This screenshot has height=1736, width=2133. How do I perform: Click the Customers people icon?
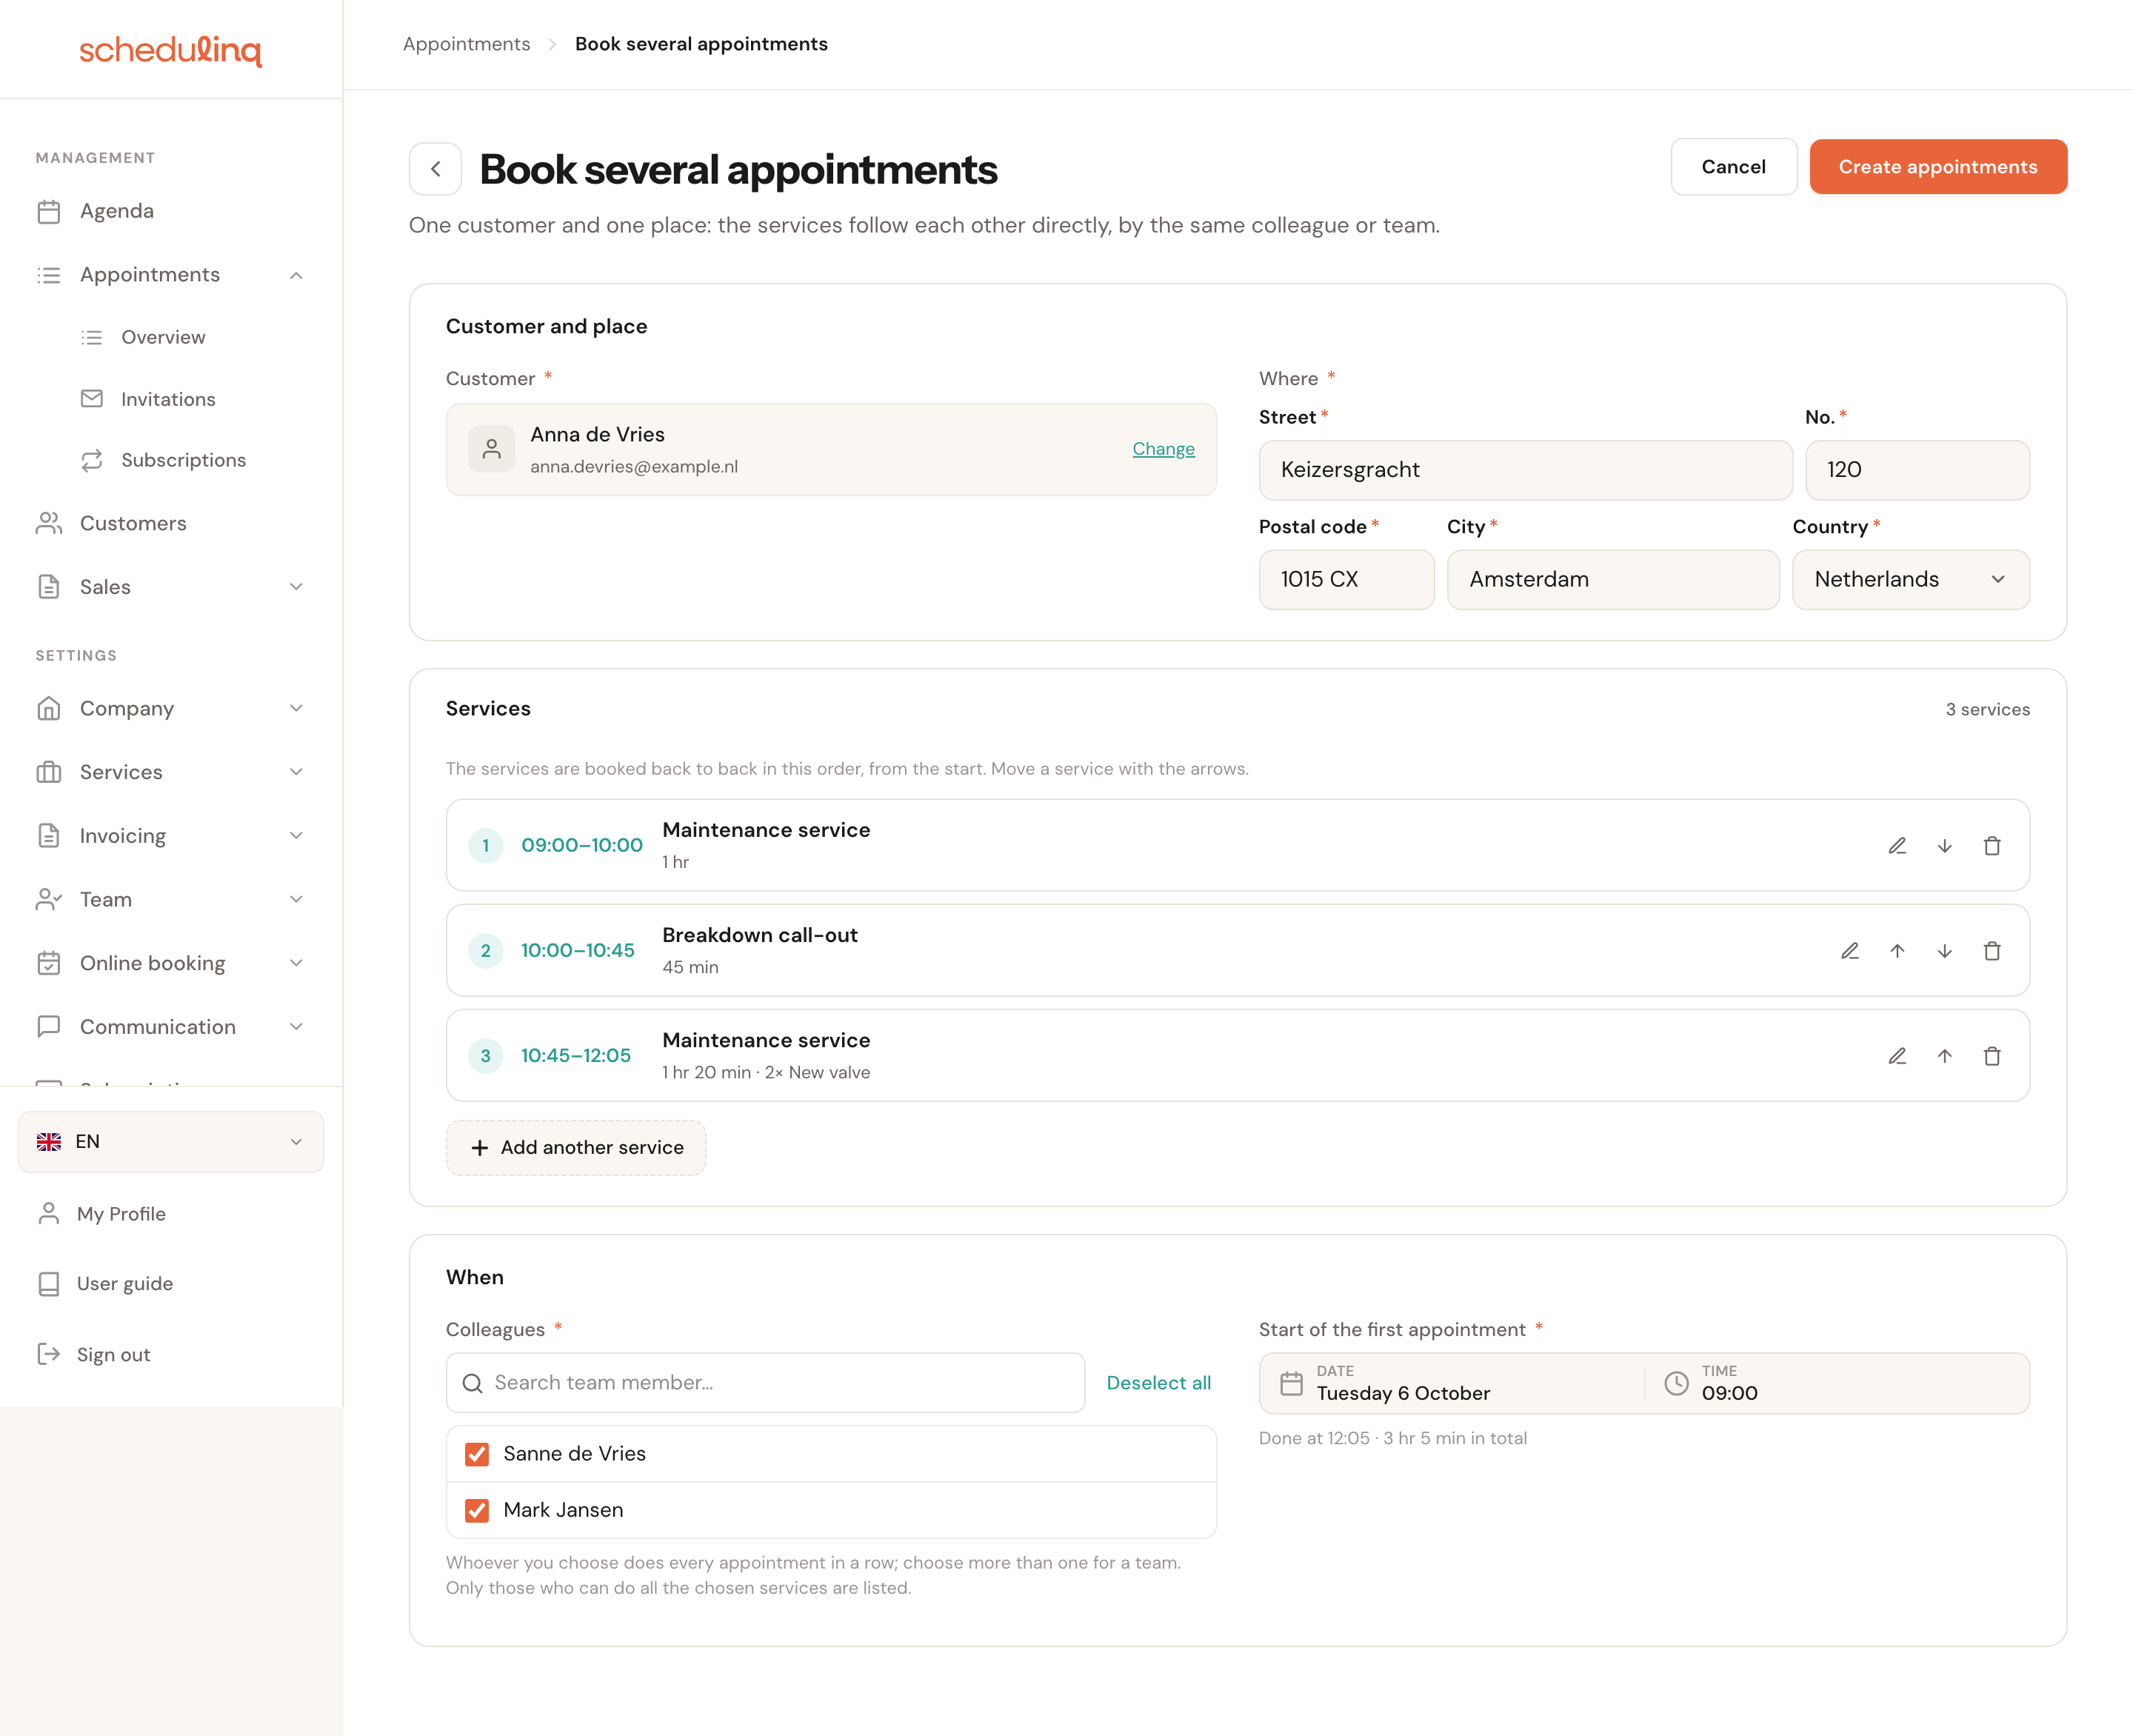pyautogui.click(x=48, y=523)
